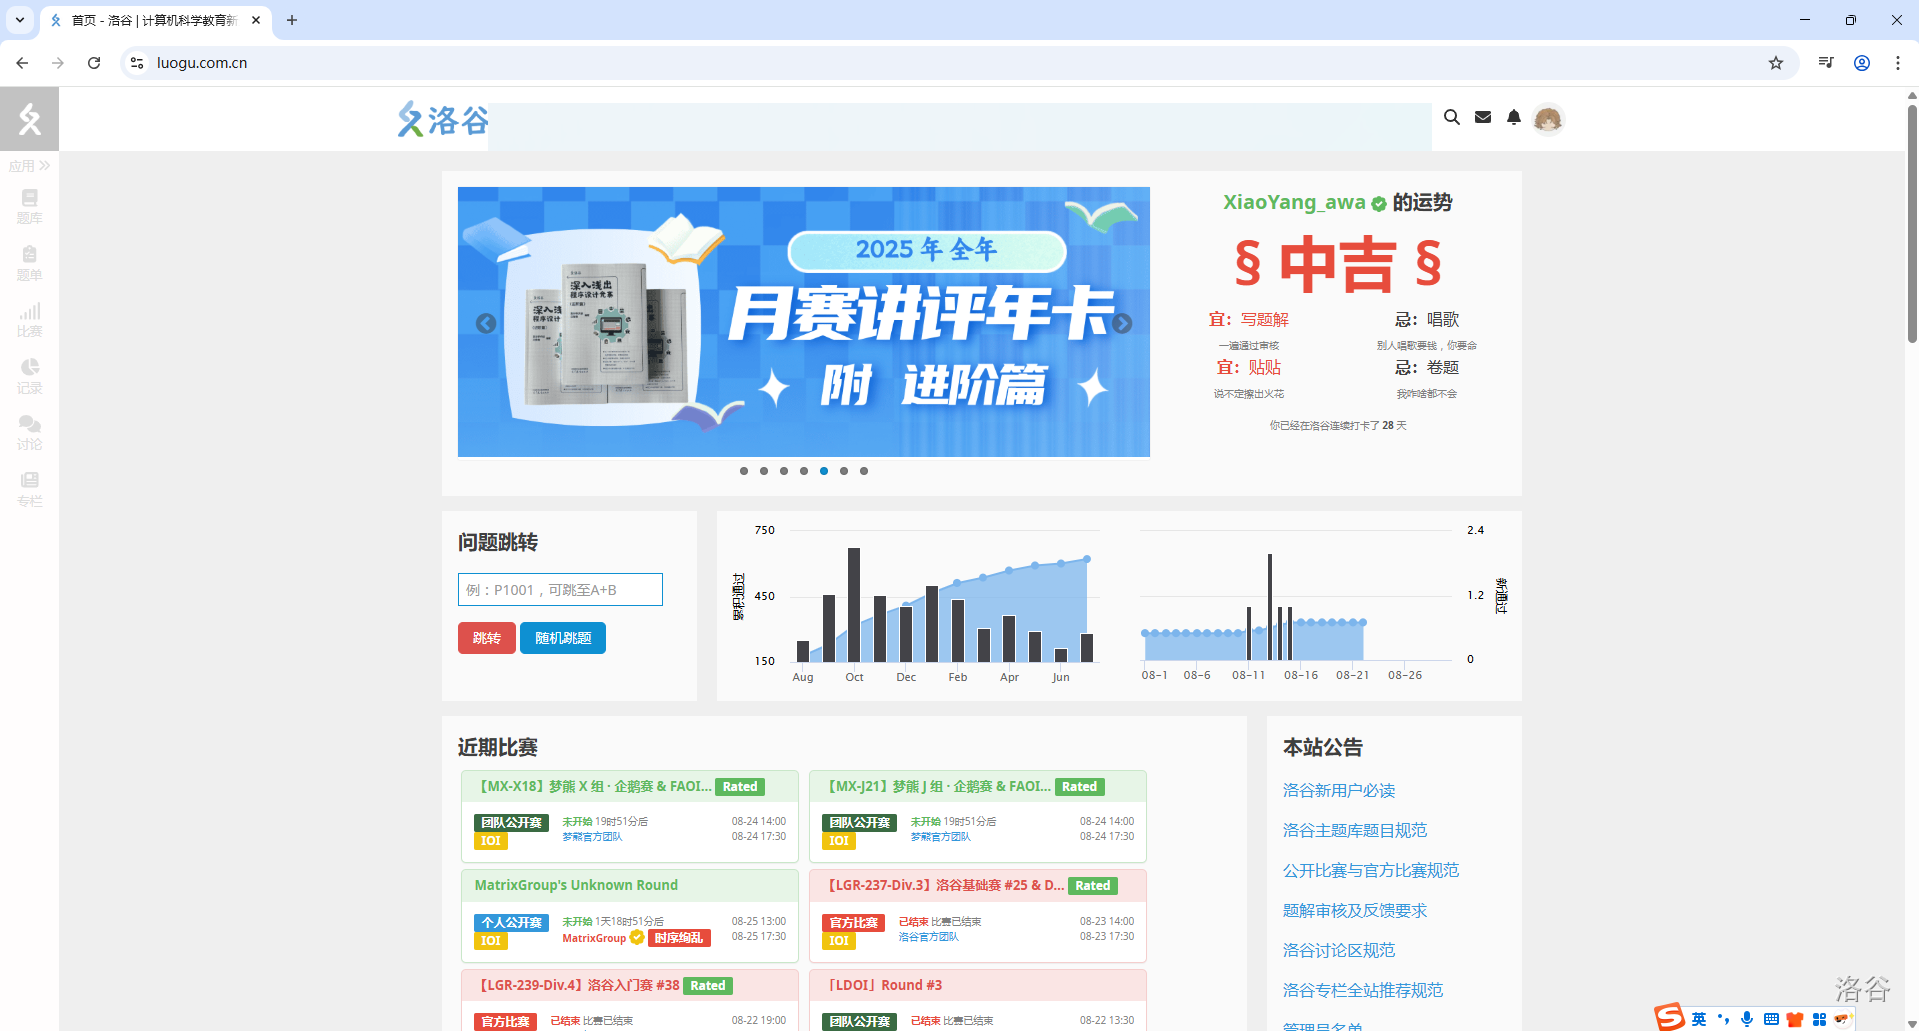Select the first carousel dot indicator
The image size is (1919, 1031).
[x=744, y=471]
